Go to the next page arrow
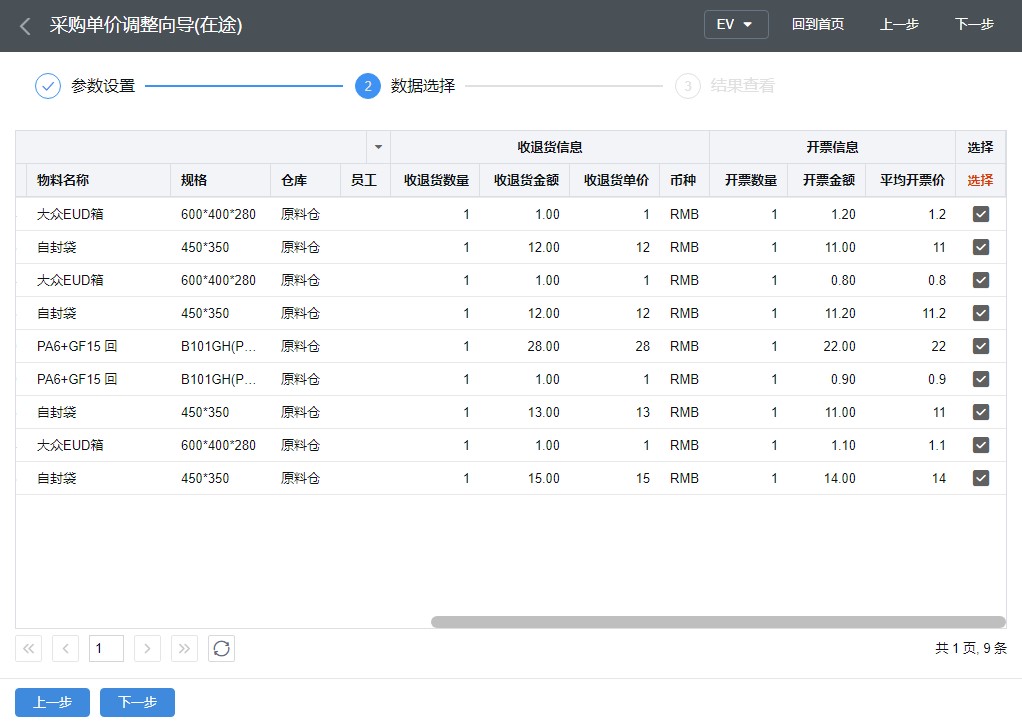The width and height of the screenshot is (1022, 726). (147, 648)
